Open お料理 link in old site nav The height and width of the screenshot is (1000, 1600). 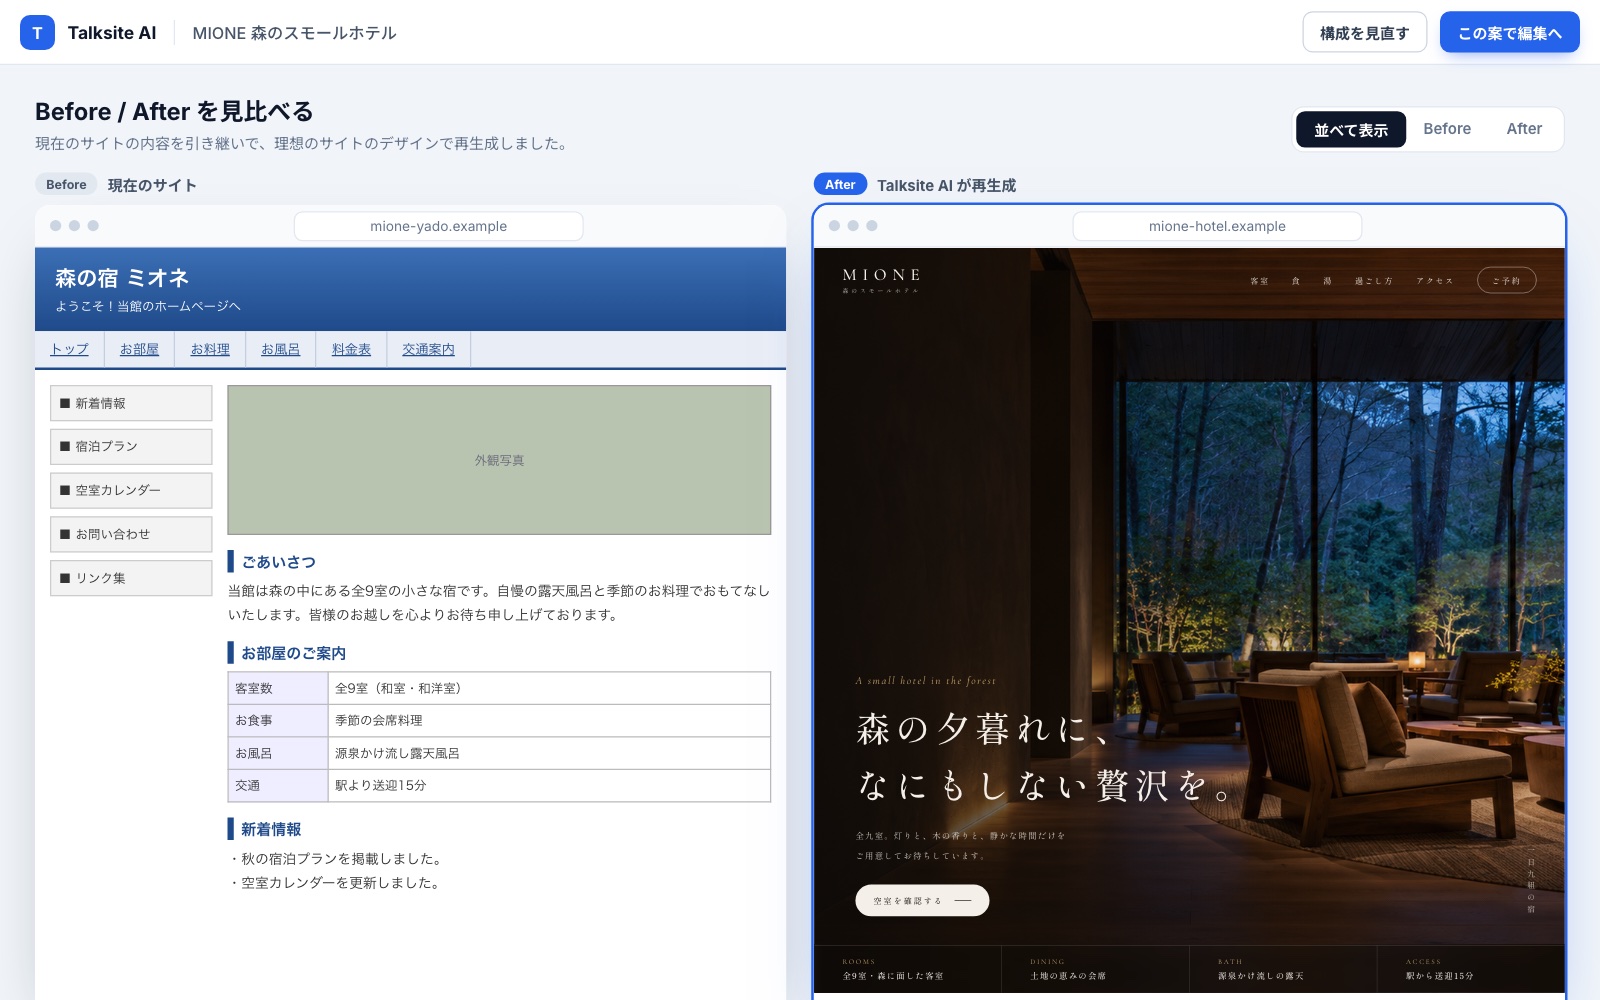(x=210, y=349)
